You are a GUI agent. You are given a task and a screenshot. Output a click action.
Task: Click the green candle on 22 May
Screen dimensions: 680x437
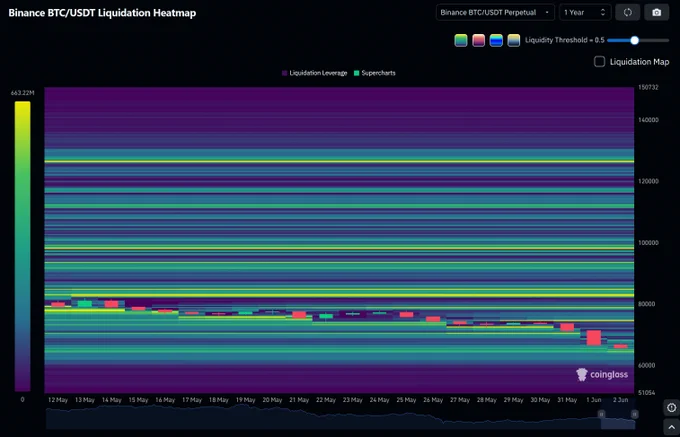click(326, 316)
